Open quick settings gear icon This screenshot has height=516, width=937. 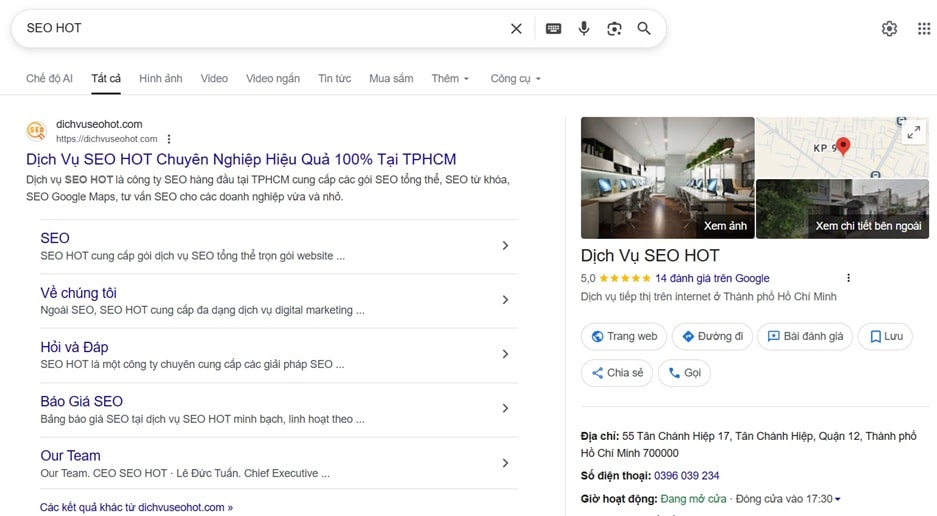[889, 28]
